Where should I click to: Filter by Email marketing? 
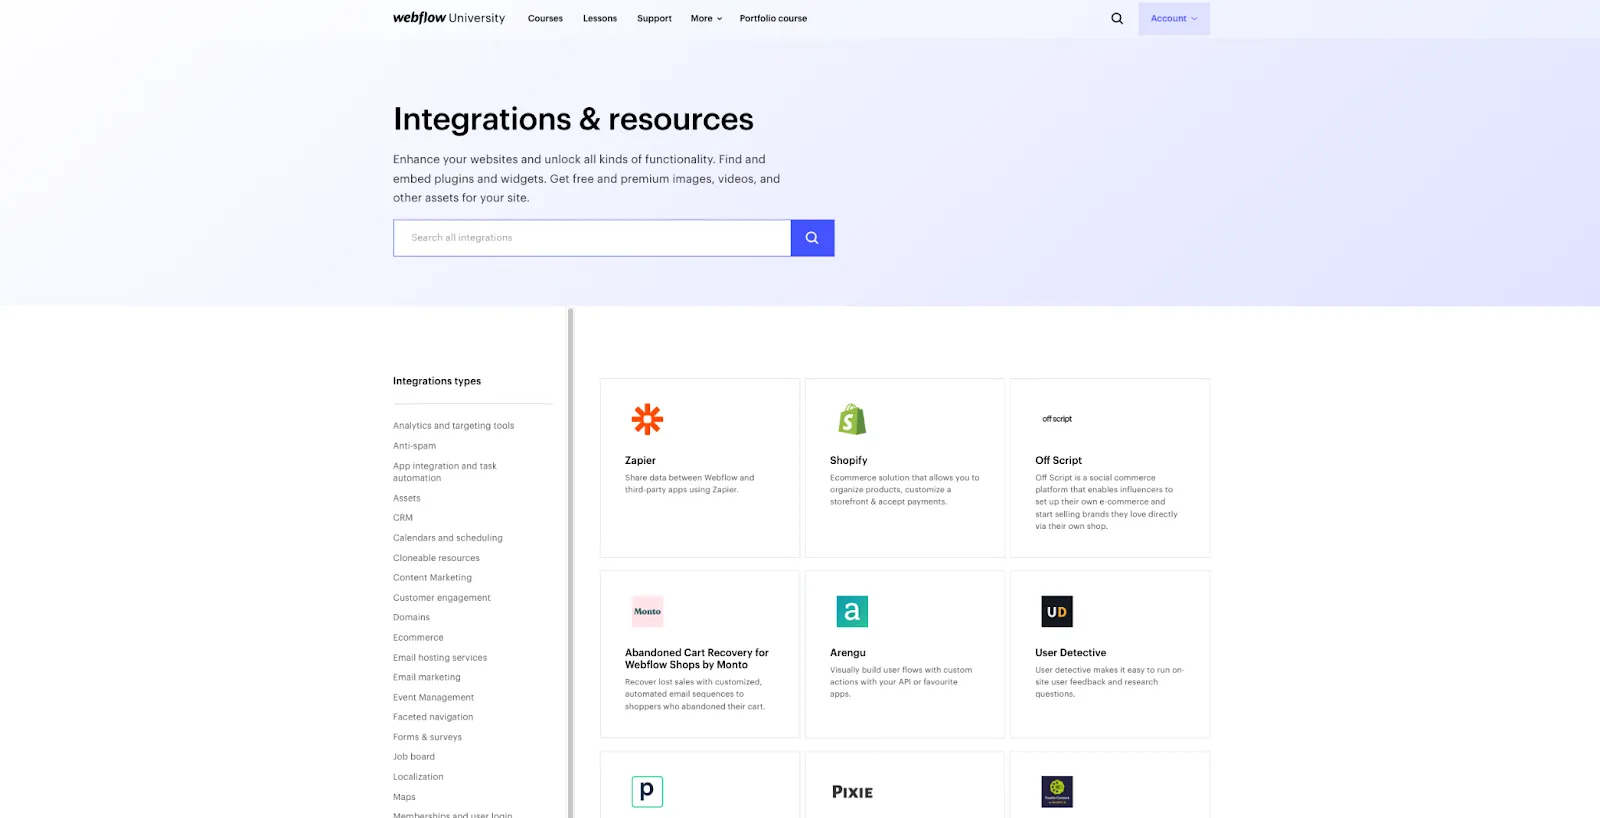[427, 677]
